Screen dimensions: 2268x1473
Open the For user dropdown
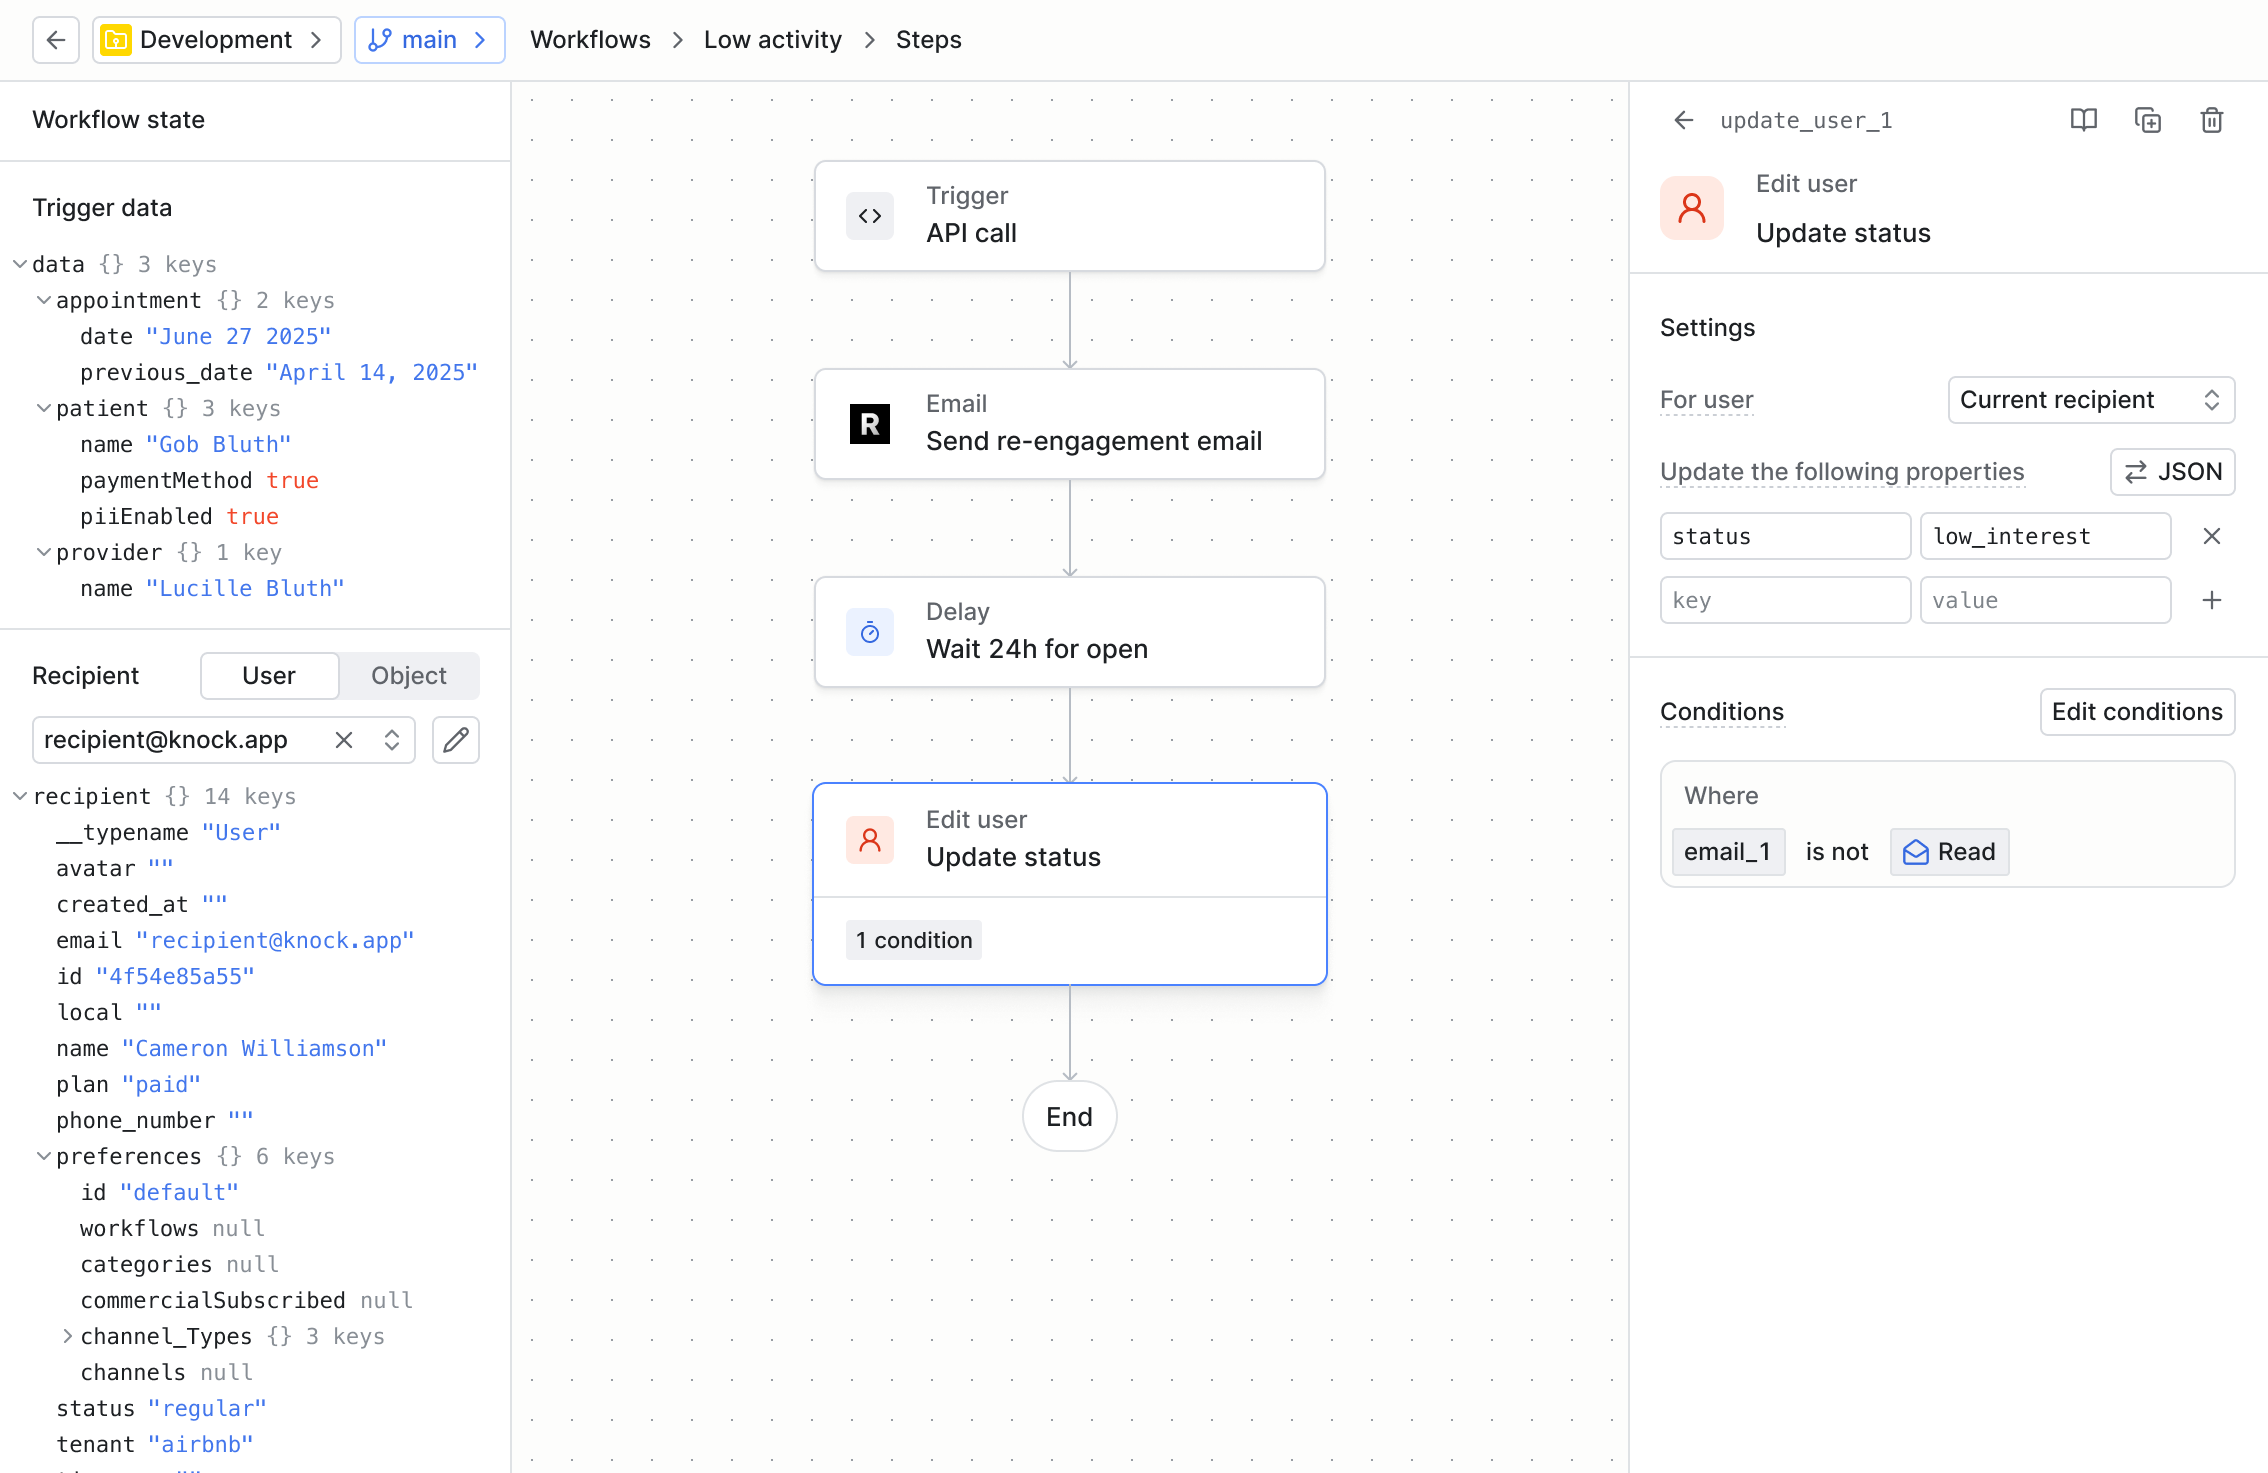click(2090, 400)
